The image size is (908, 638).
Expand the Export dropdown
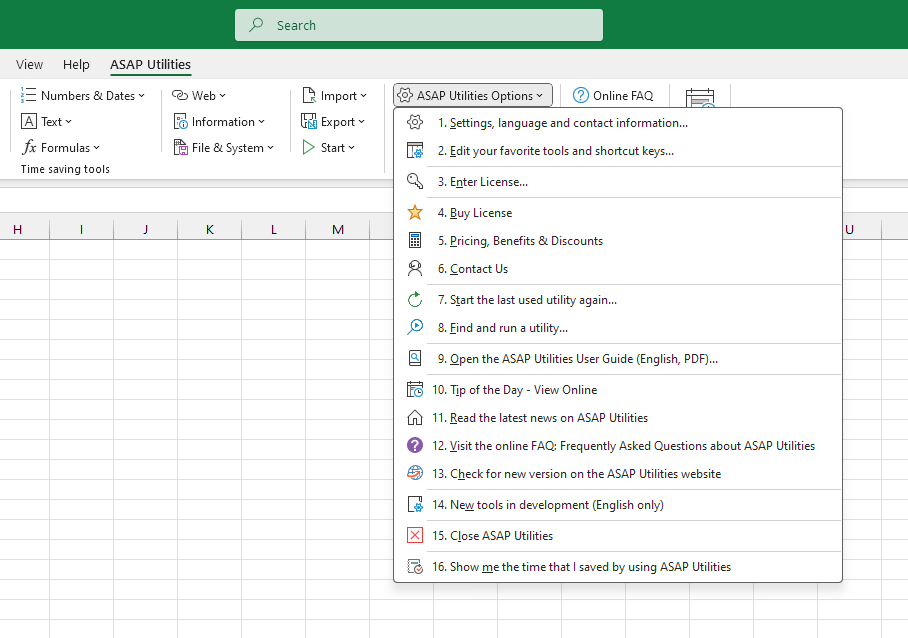(x=333, y=122)
